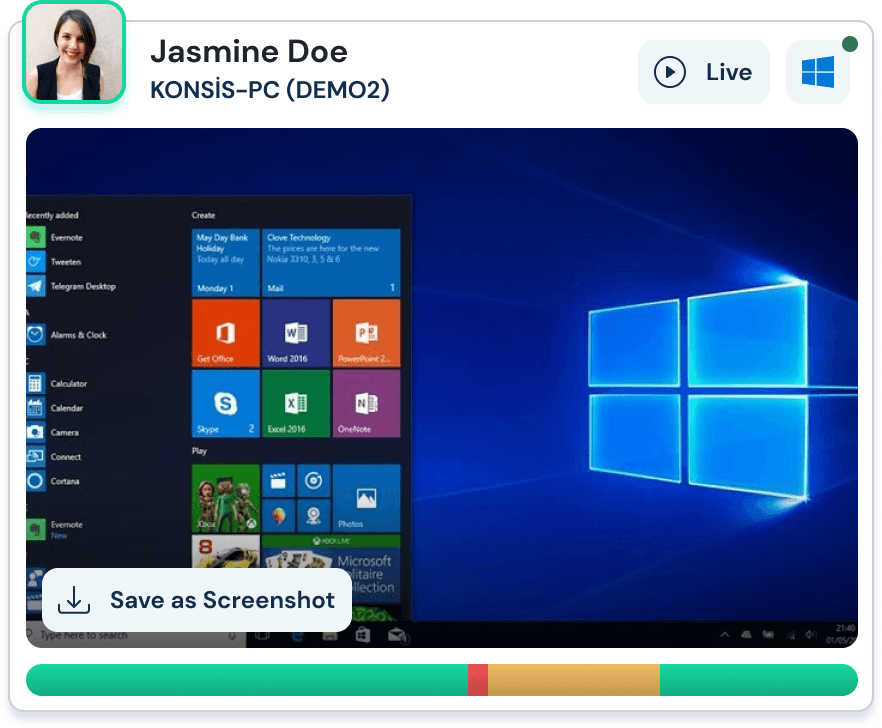Select Evernote in recently added list
882x728 pixels.
tap(66, 238)
